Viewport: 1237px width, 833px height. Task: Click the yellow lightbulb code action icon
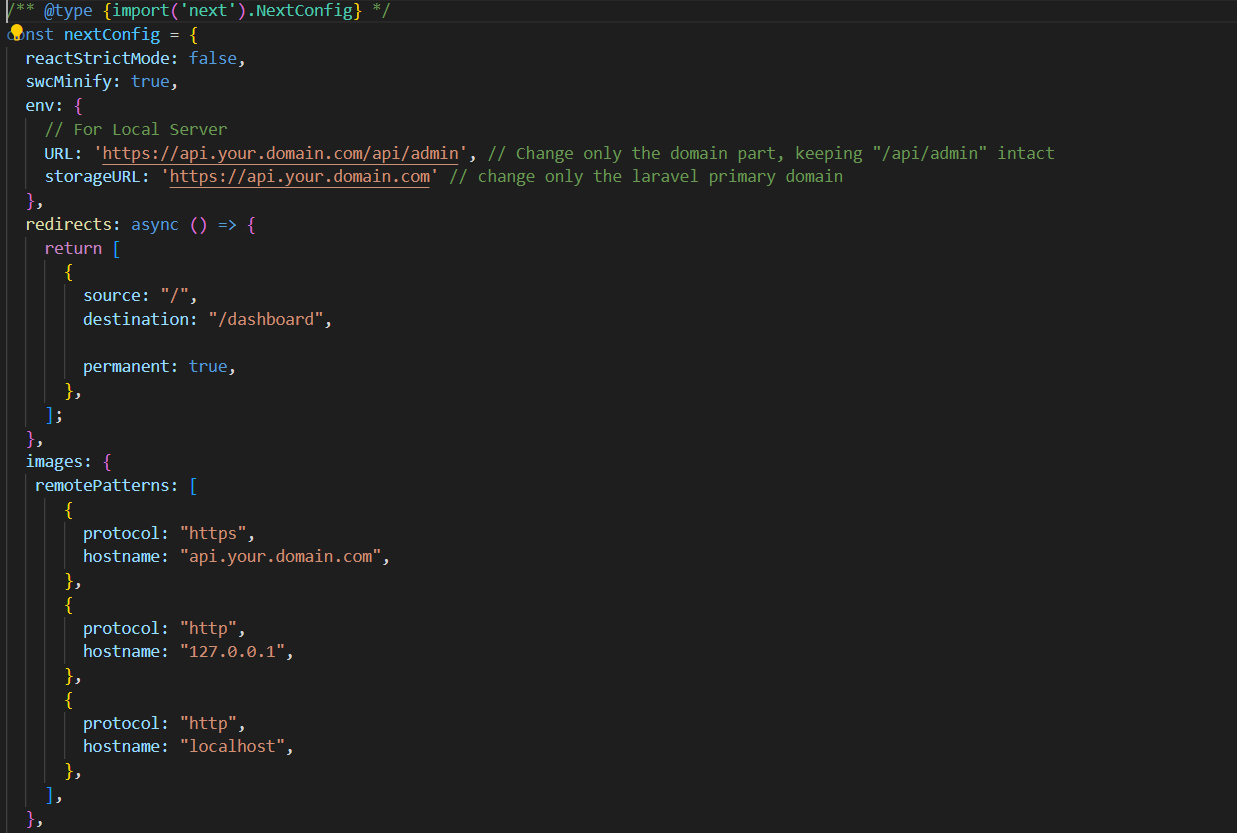tap(16, 32)
